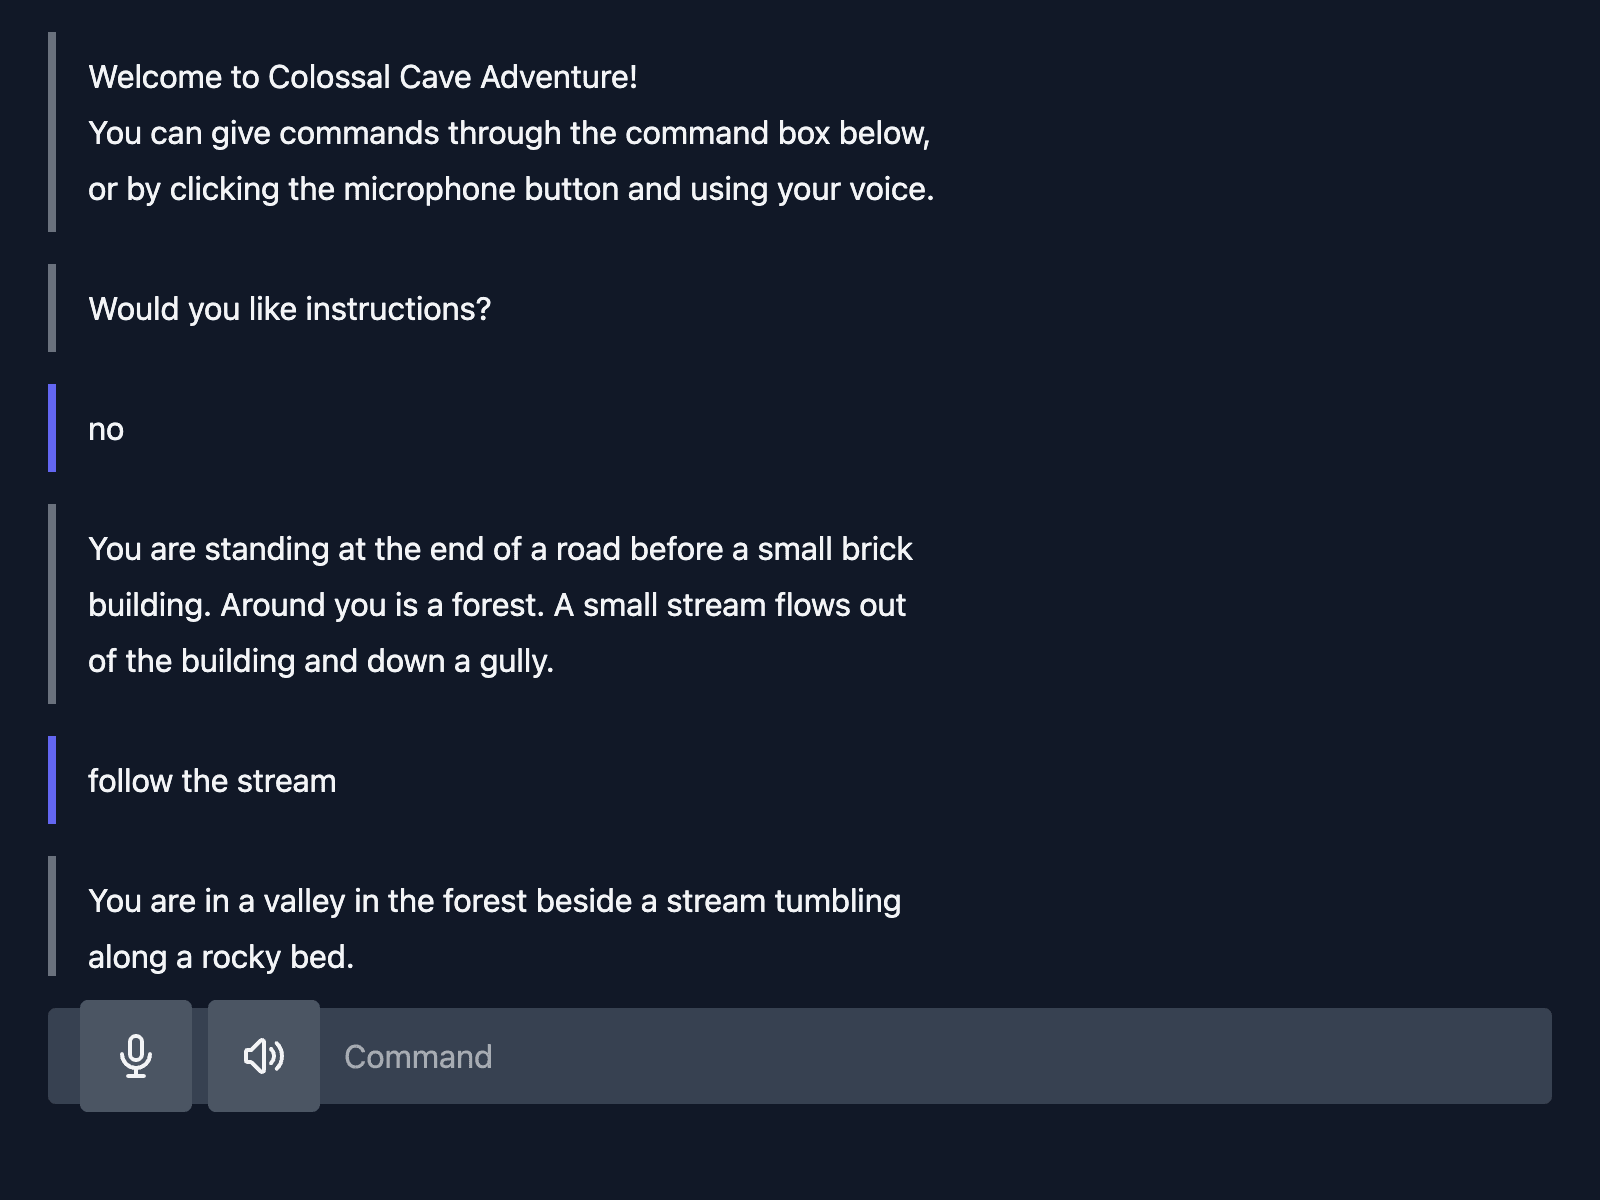Click the "You are standing at the end" line
This screenshot has width=1600, height=1200.
(500, 549)
